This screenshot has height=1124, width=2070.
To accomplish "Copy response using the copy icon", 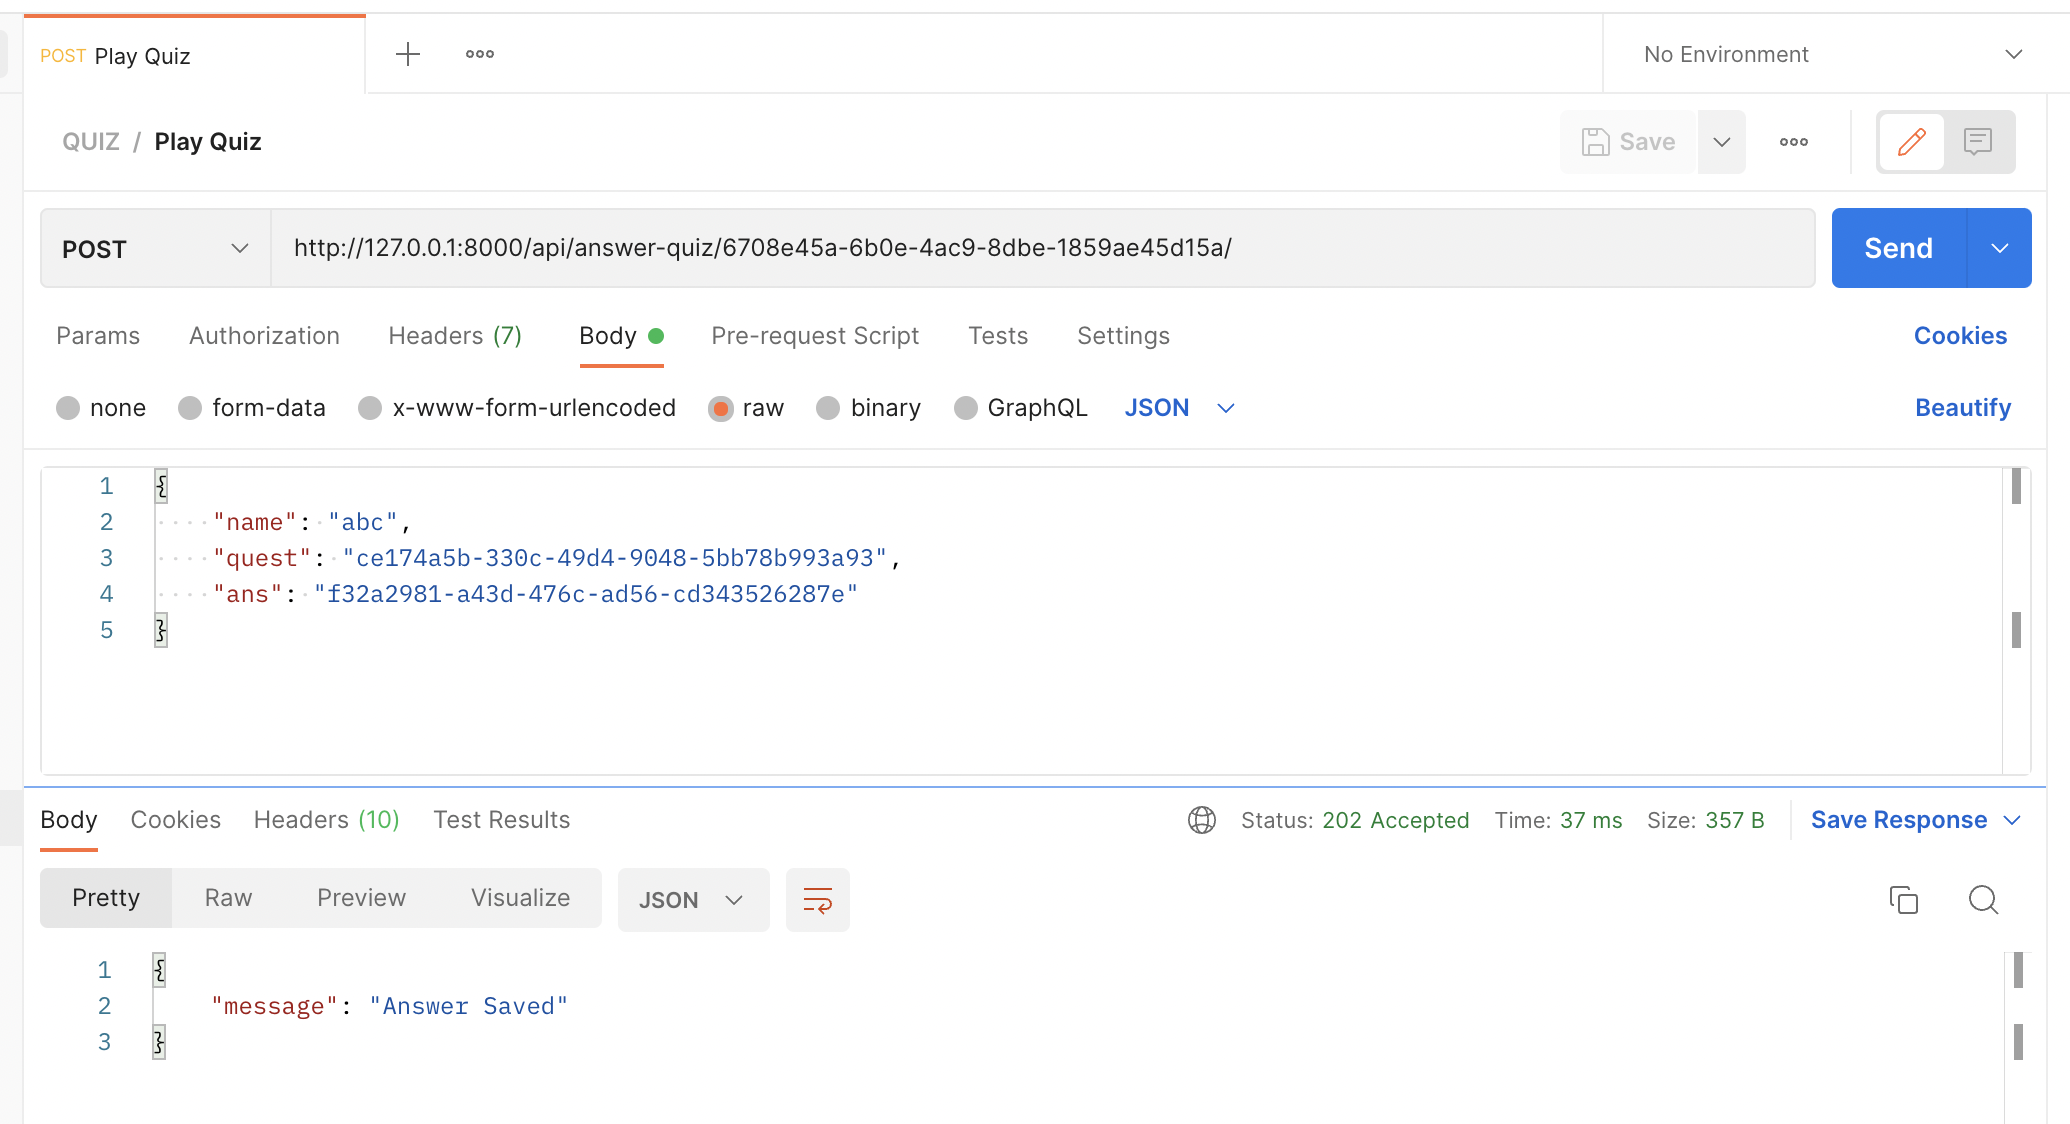I will [x=1903, y=900].
